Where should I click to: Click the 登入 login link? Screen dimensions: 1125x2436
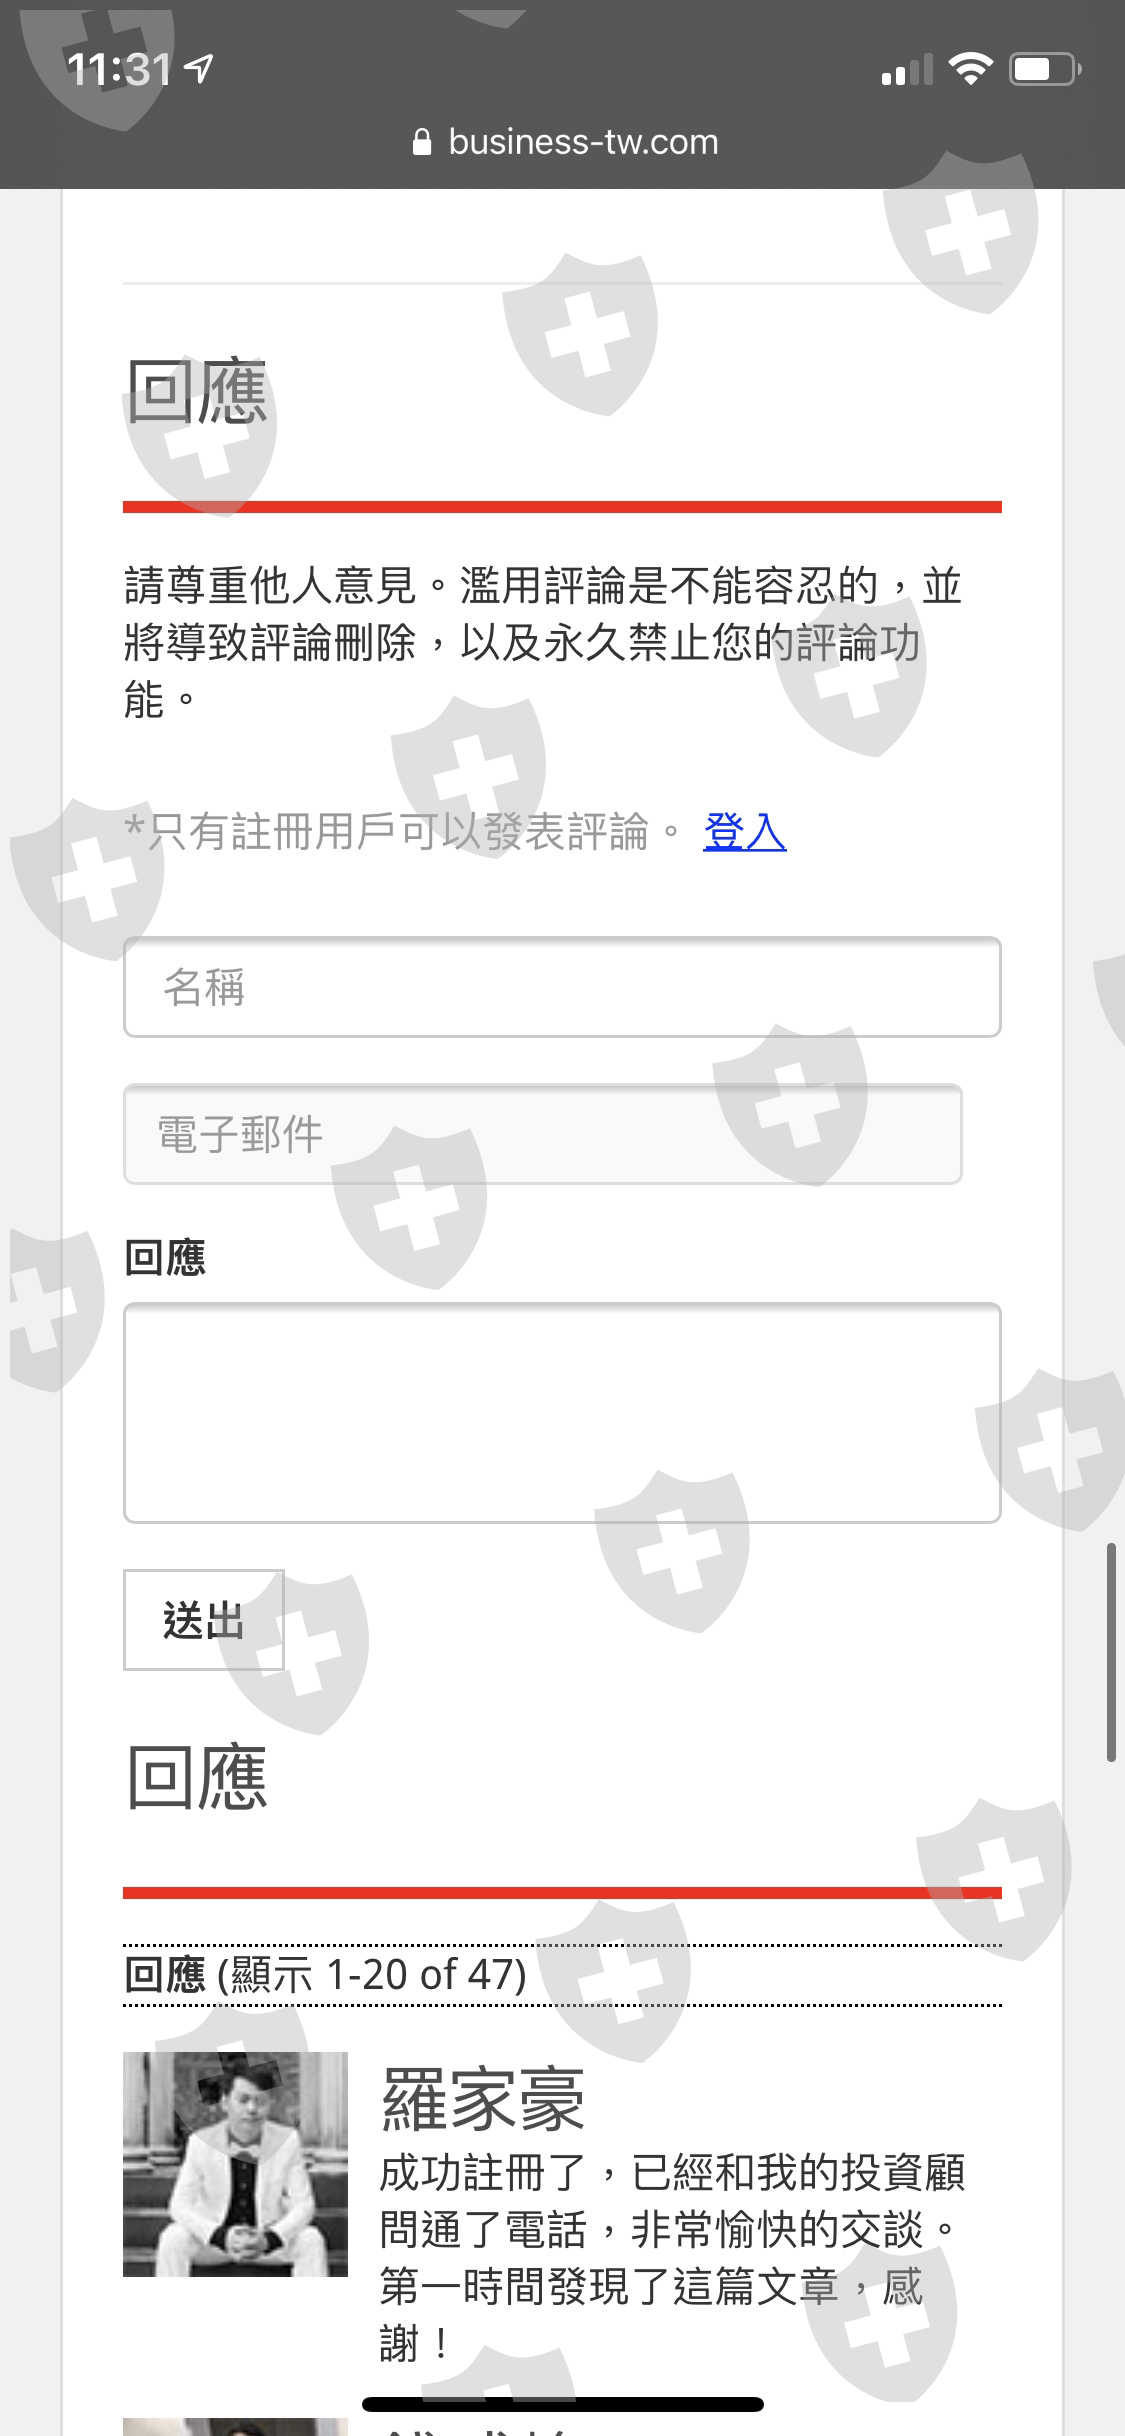click(745, 831)
